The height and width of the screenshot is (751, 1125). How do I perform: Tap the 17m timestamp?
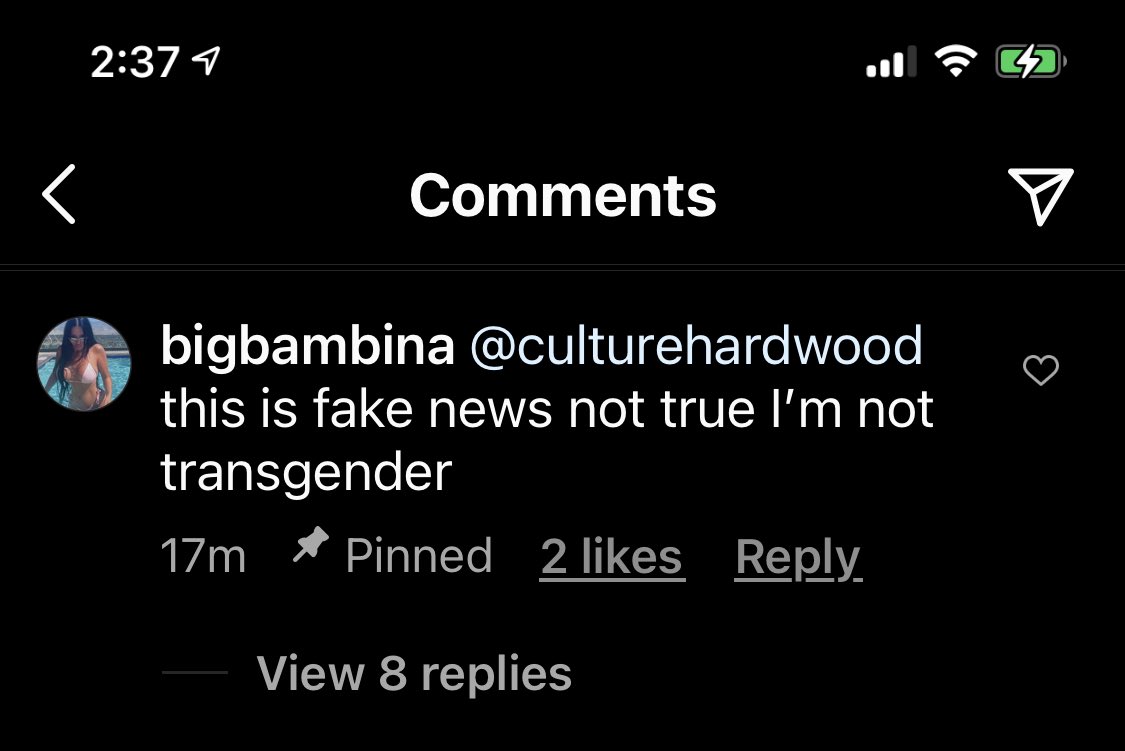203,556
